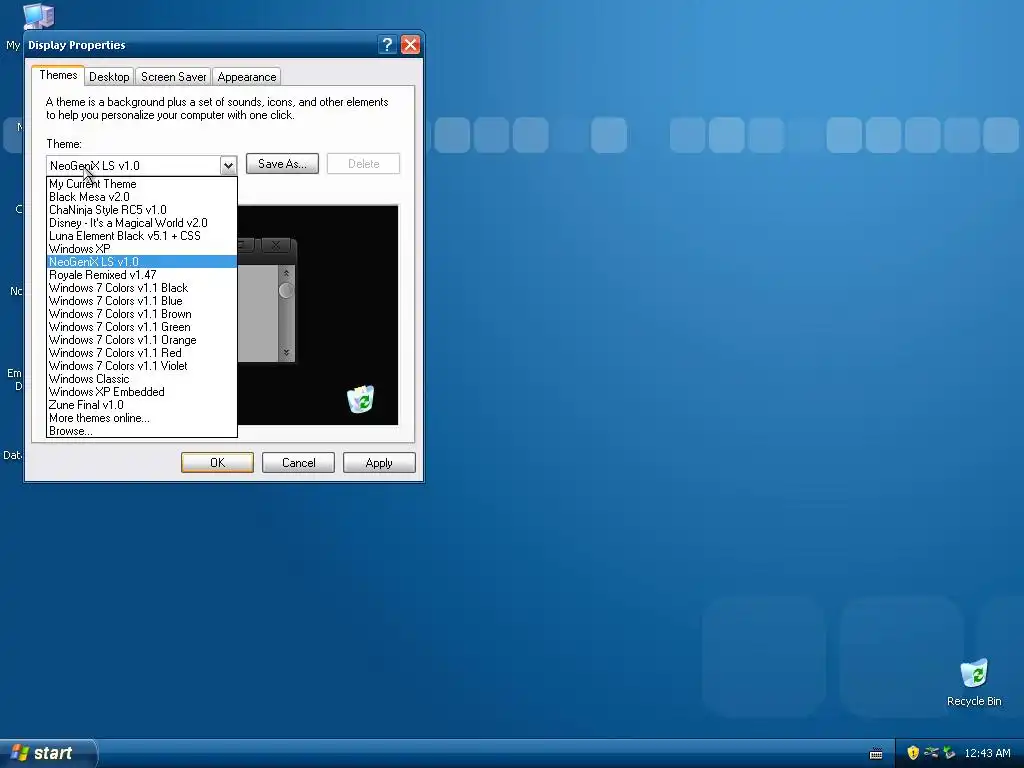The height and width of the screenshot is (768, 1024).
Task: Open the Appearance tab
Action: coord(246,77)
